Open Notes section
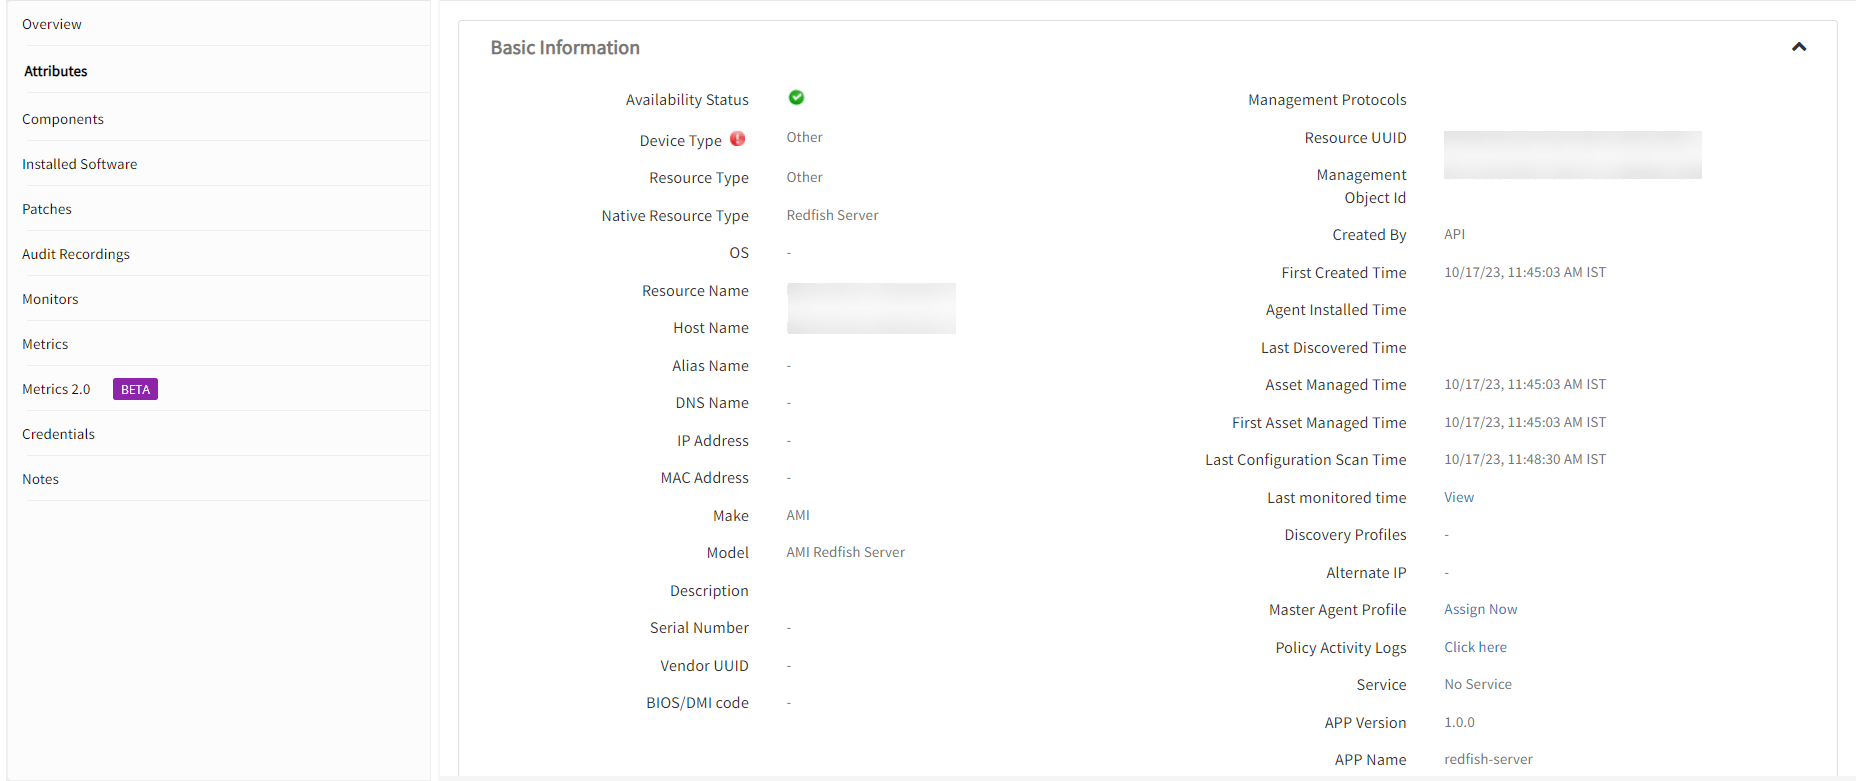The width and height of the screenshot is (1856, 781). [40, 479]
